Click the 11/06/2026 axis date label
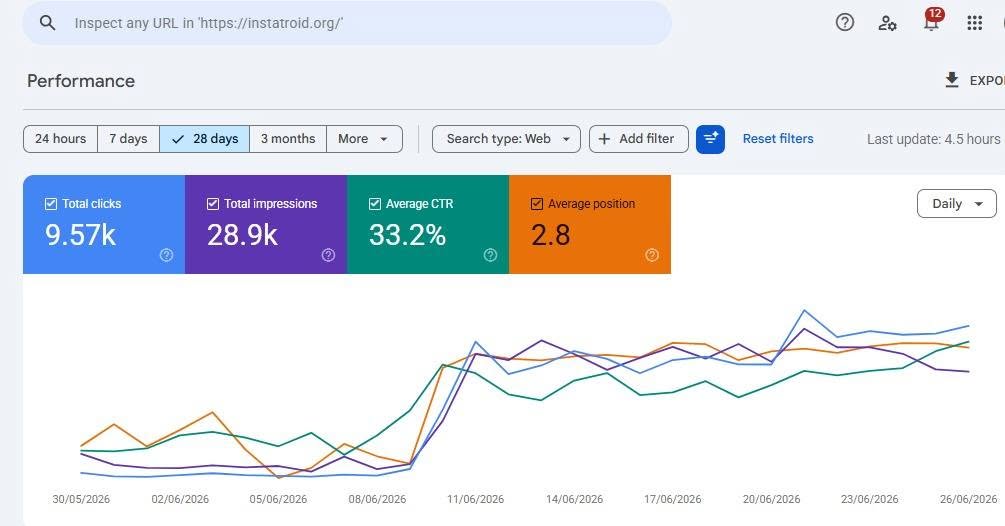Screen dimensions: 1005x526 pos(476,499)
